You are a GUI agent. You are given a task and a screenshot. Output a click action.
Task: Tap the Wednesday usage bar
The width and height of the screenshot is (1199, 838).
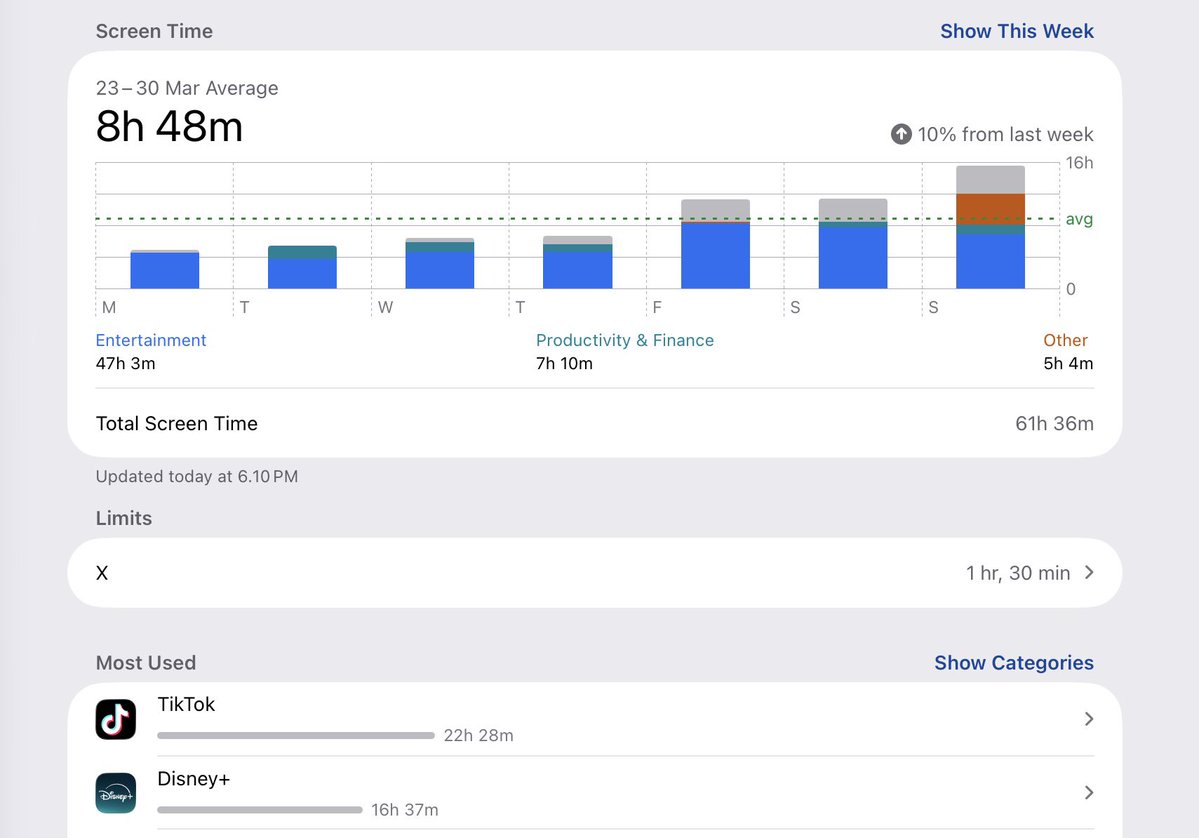440,263
